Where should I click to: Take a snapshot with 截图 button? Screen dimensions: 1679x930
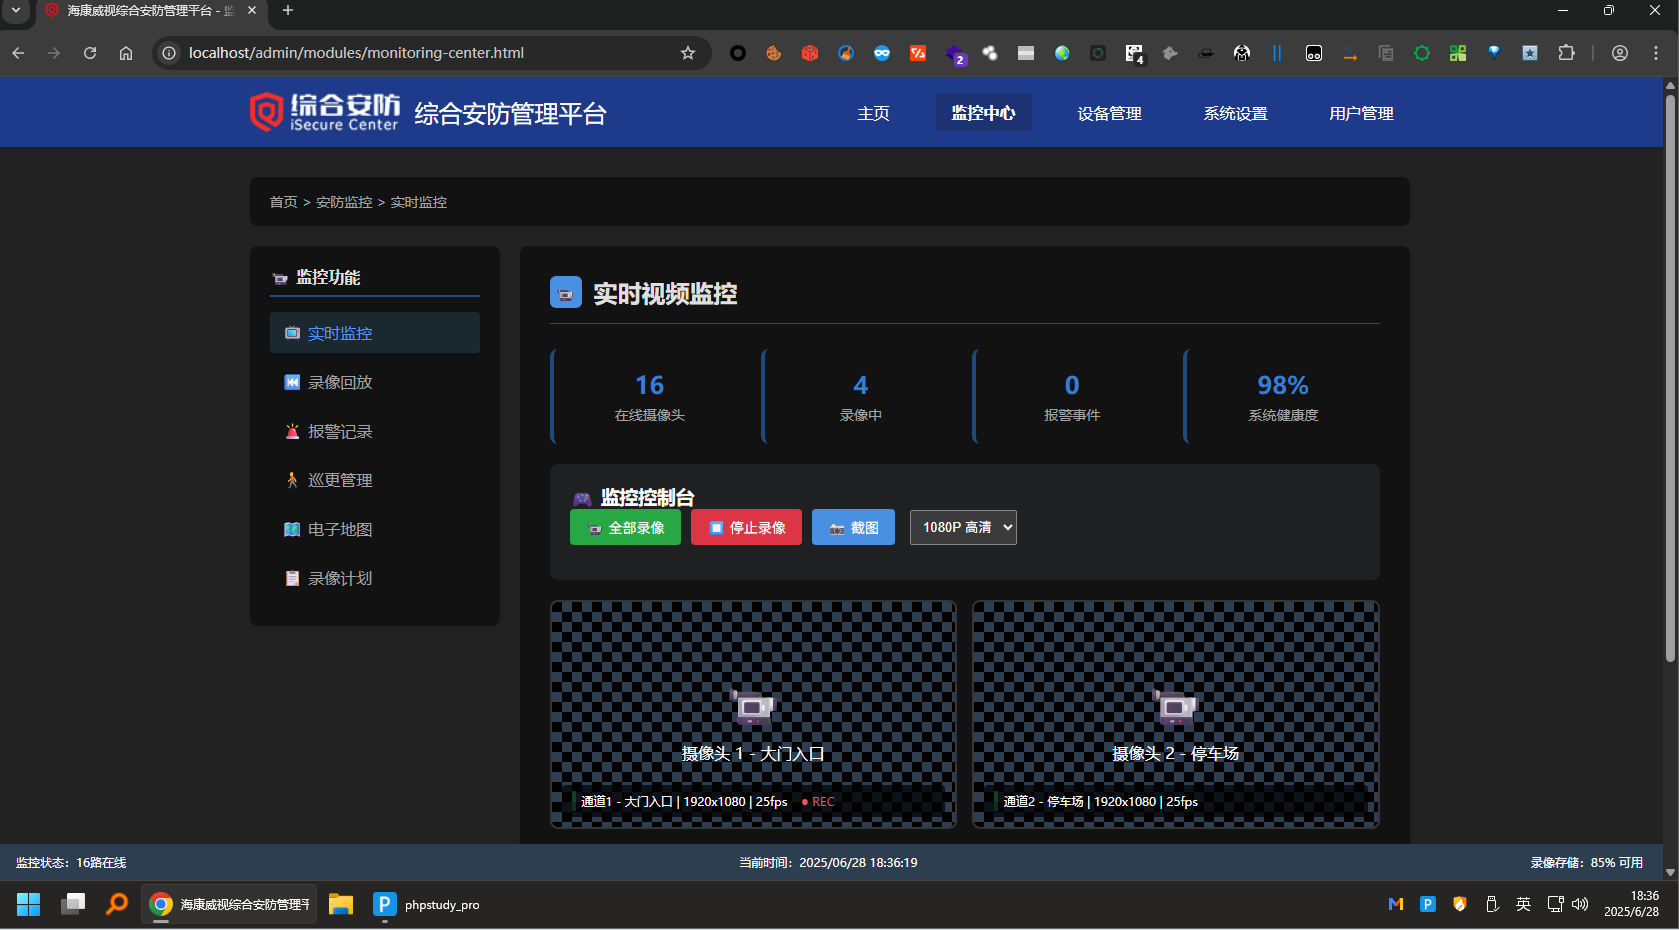click(853, 527)
